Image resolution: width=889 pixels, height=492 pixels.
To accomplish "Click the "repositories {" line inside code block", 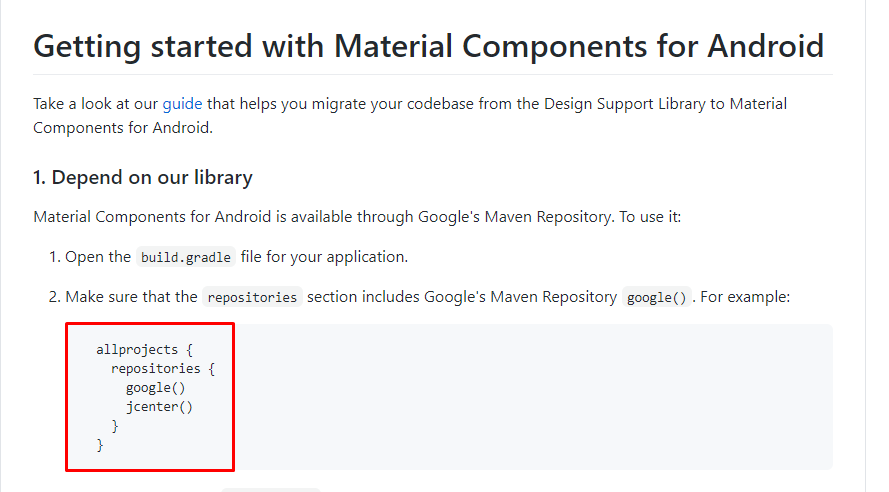I will 163,368.
